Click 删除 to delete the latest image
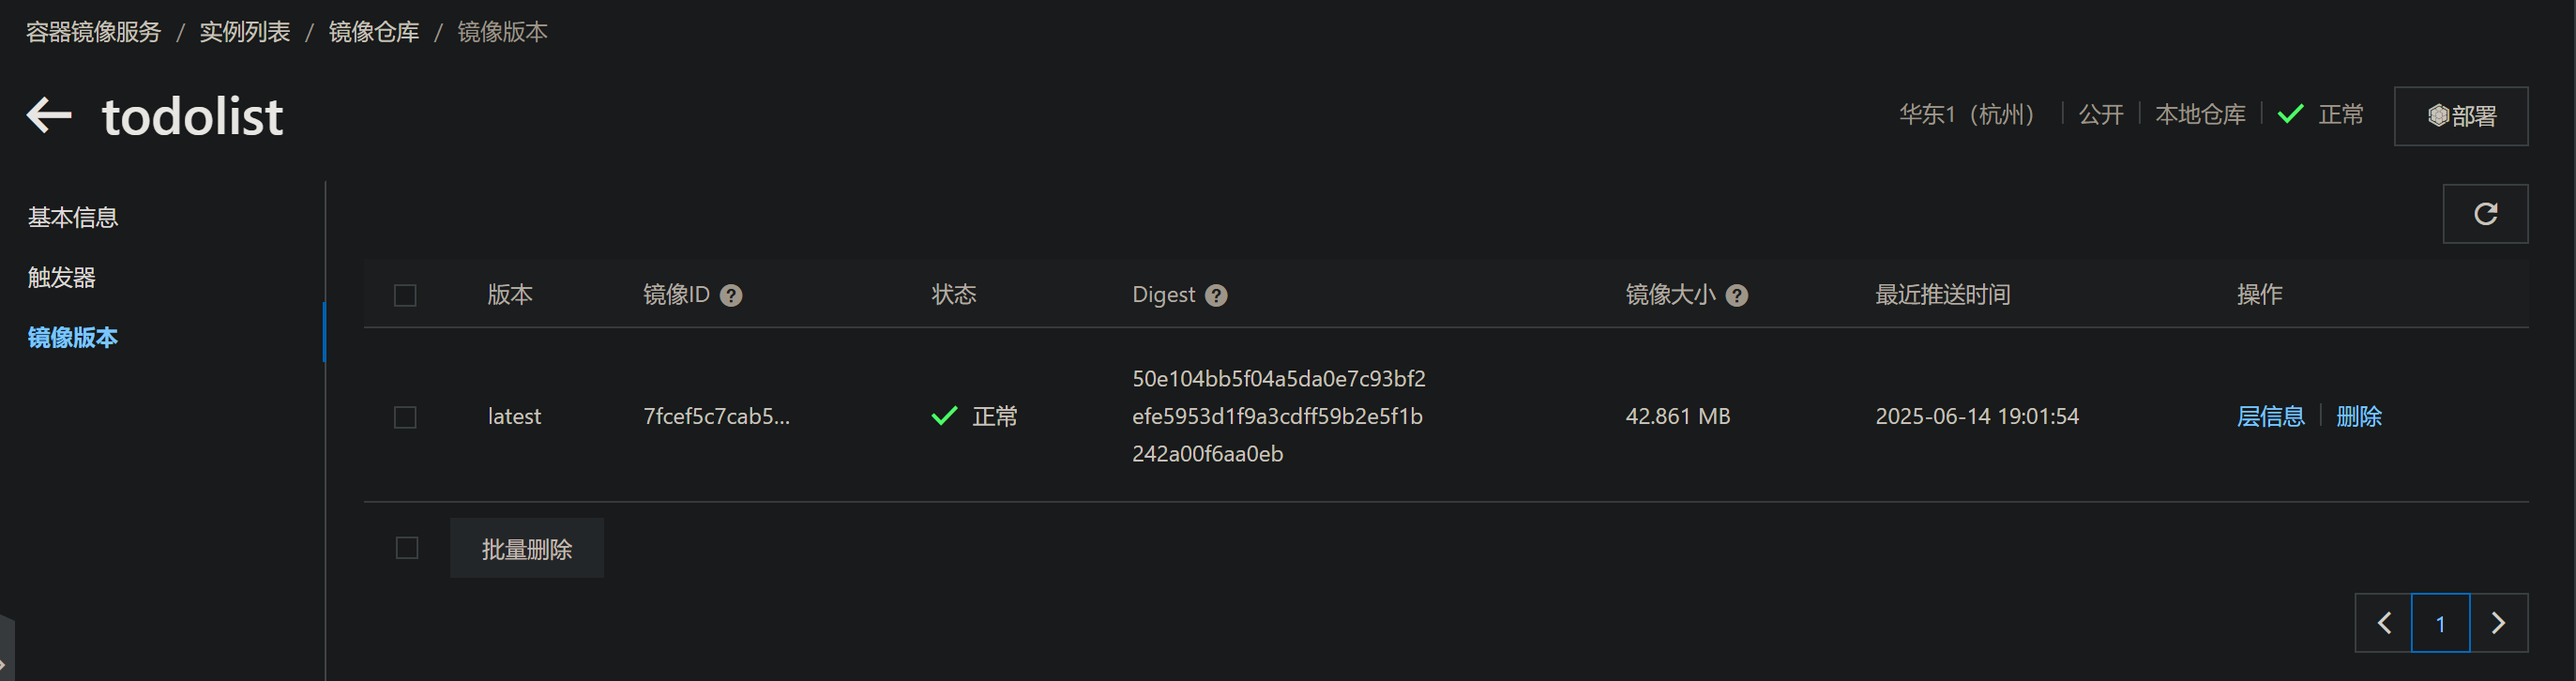 [2360, 416]
